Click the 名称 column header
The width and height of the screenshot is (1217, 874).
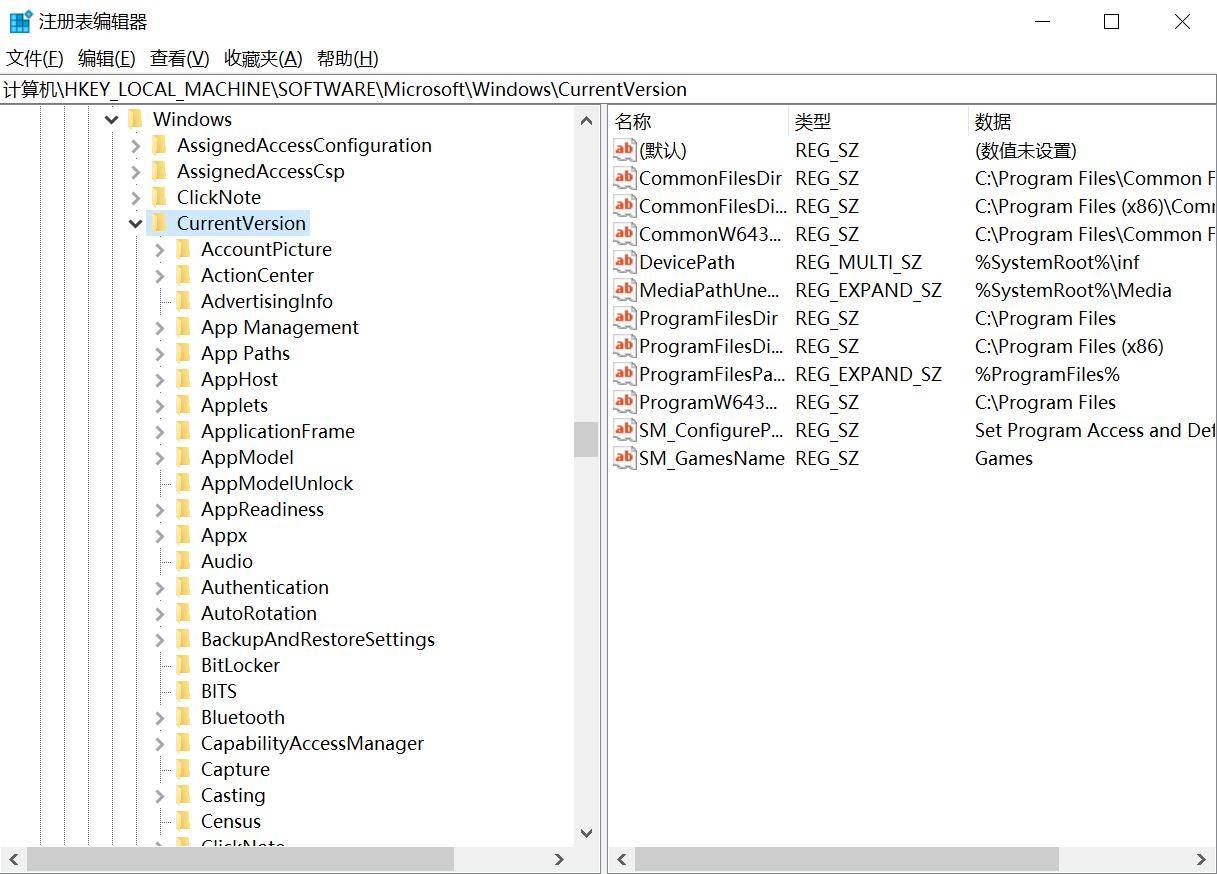(x=633, y=122)
